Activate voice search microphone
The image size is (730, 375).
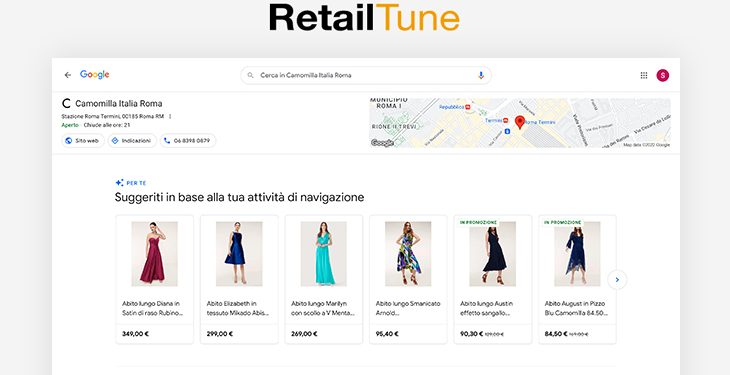(x=481, y=75)
